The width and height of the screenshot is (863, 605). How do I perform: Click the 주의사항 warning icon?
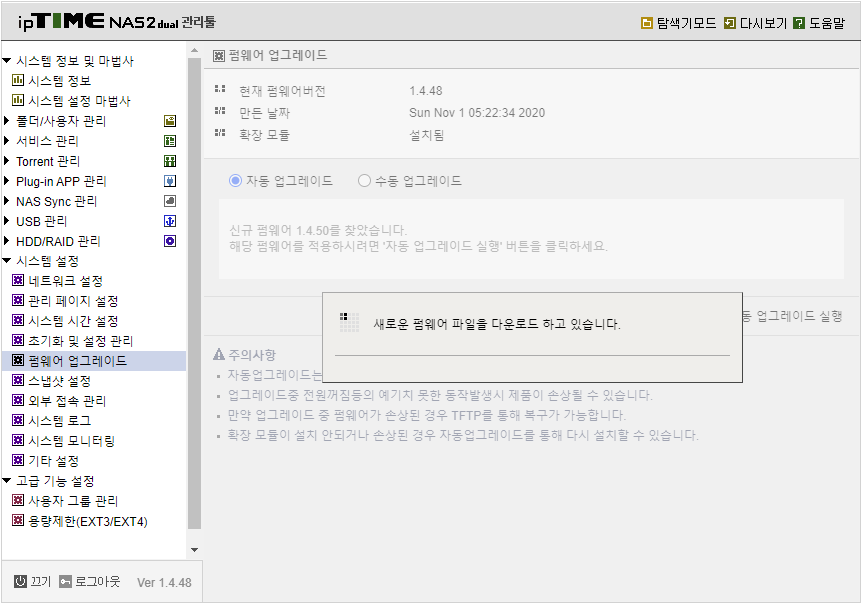tap(219, 355)
